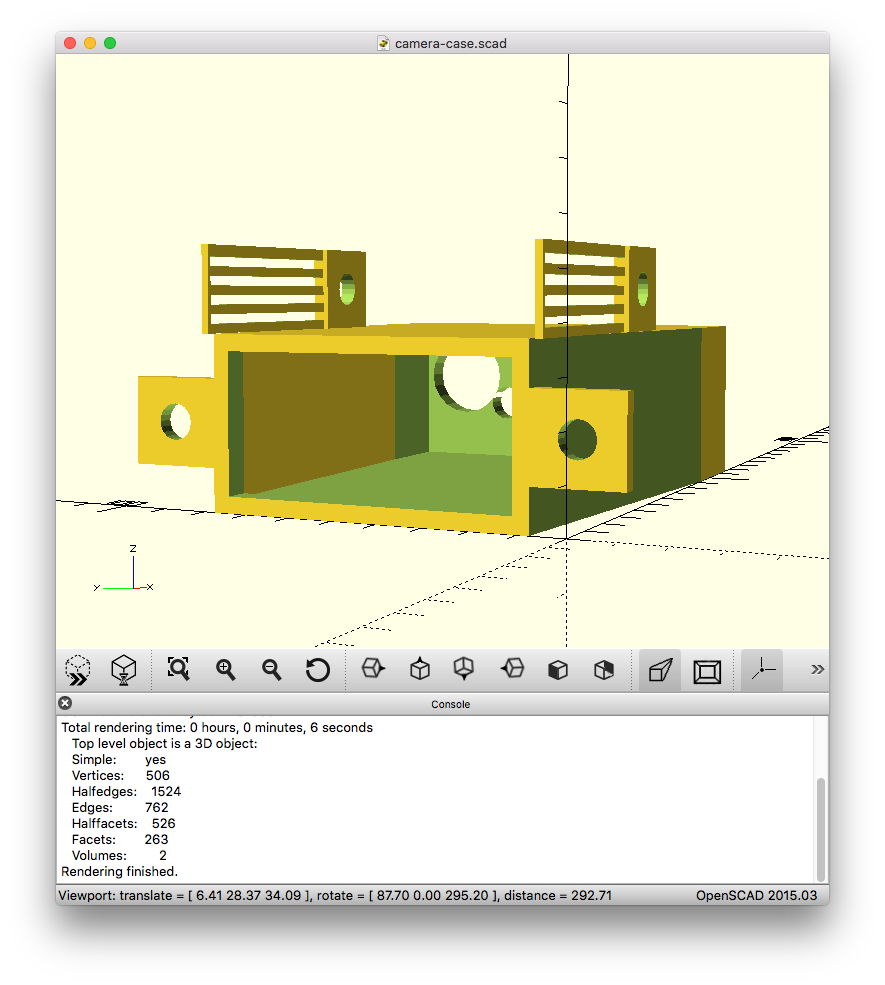Zoom in on the 3D view

pos(226,669)
